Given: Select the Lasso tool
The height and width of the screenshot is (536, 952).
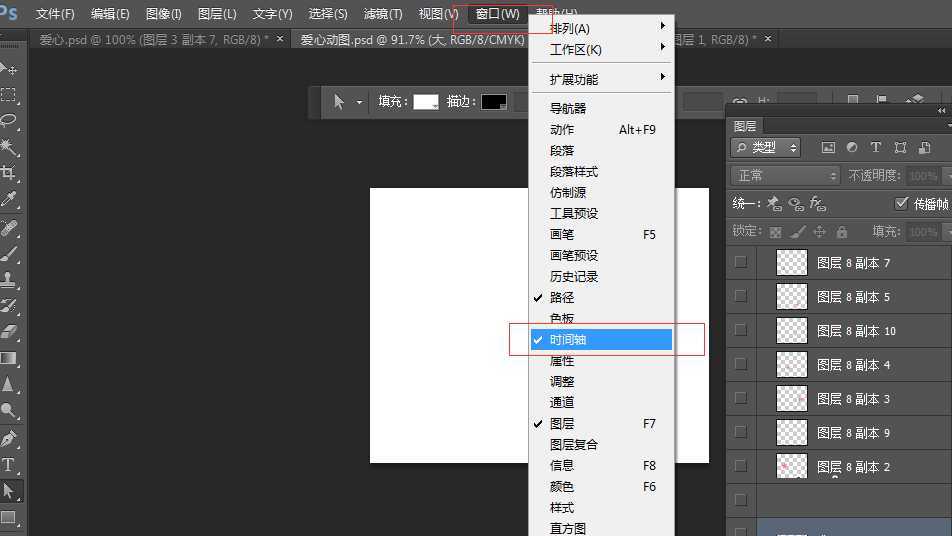Looking at the screenshot, I should 9,121.
